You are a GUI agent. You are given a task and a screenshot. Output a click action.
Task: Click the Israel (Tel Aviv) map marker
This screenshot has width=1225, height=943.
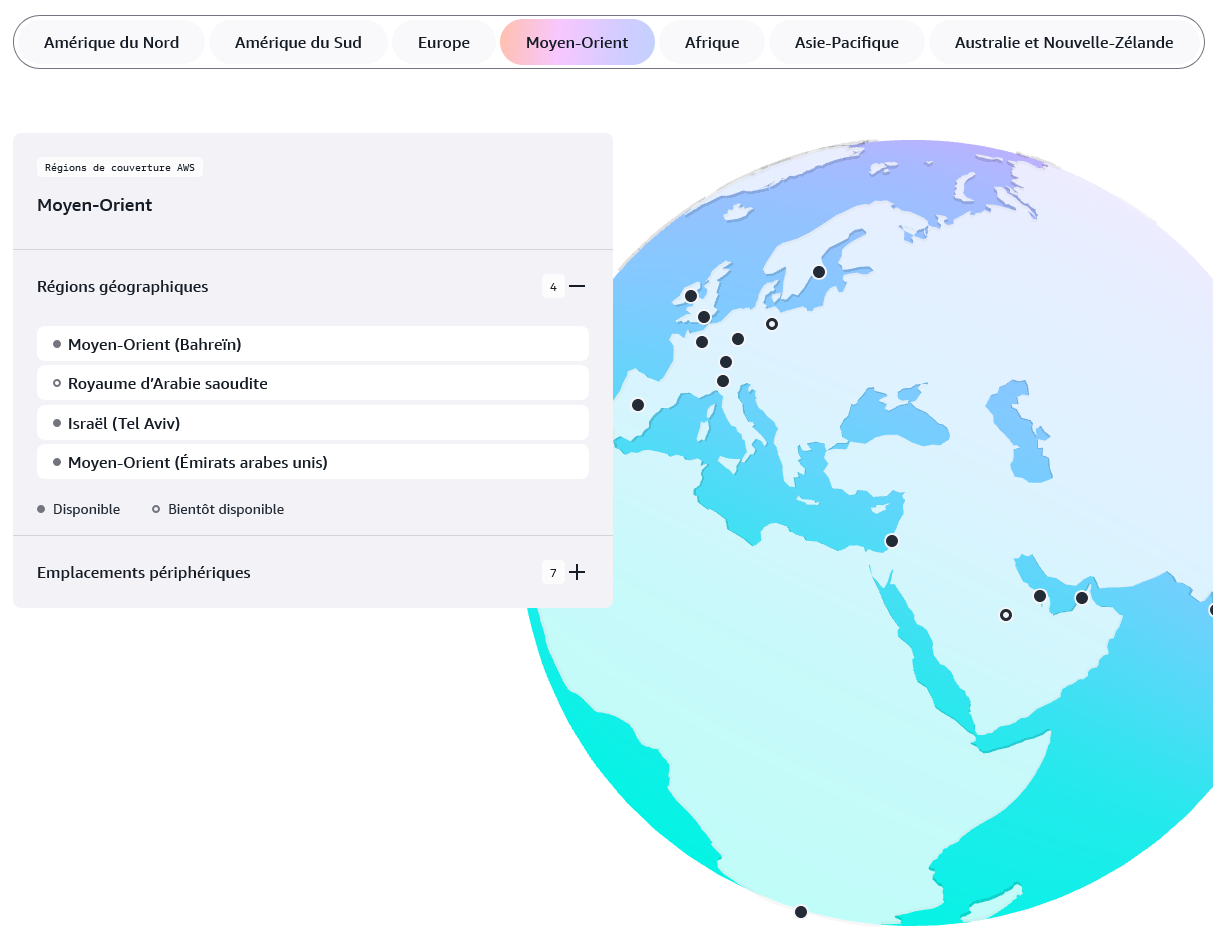[892, 541]
